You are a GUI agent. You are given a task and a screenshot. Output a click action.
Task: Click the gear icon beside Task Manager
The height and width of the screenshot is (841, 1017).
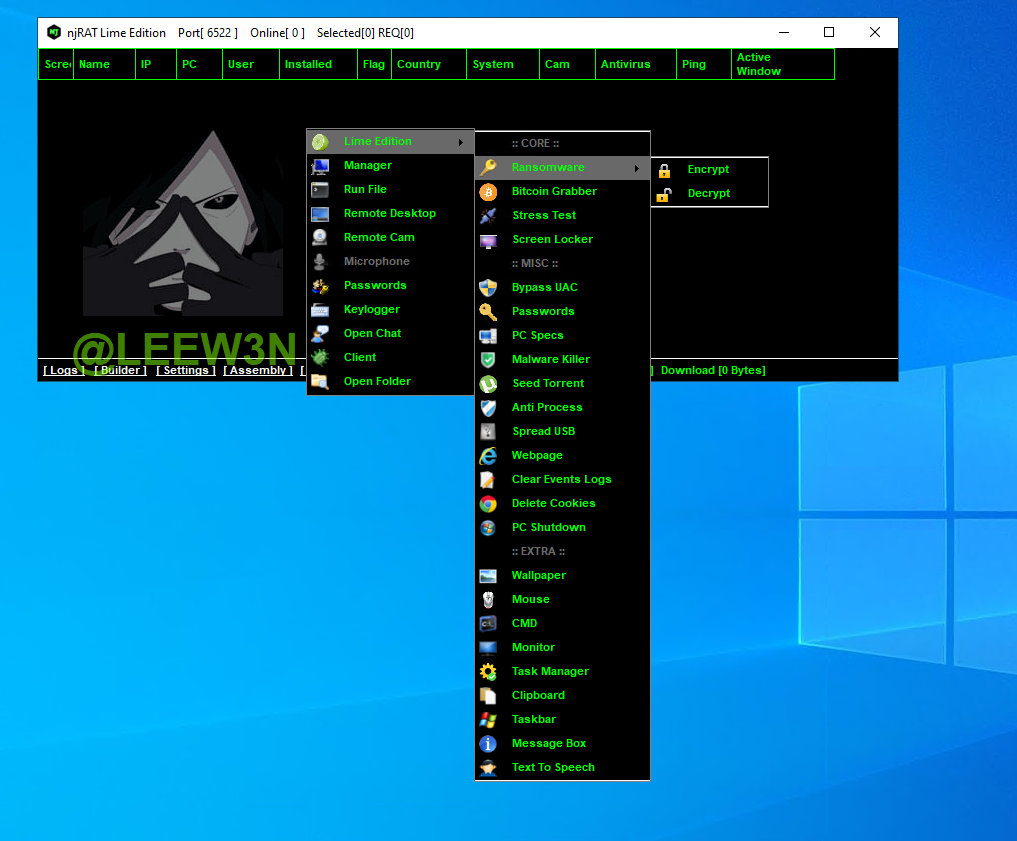pyautogui.click(x=488, y=672)
